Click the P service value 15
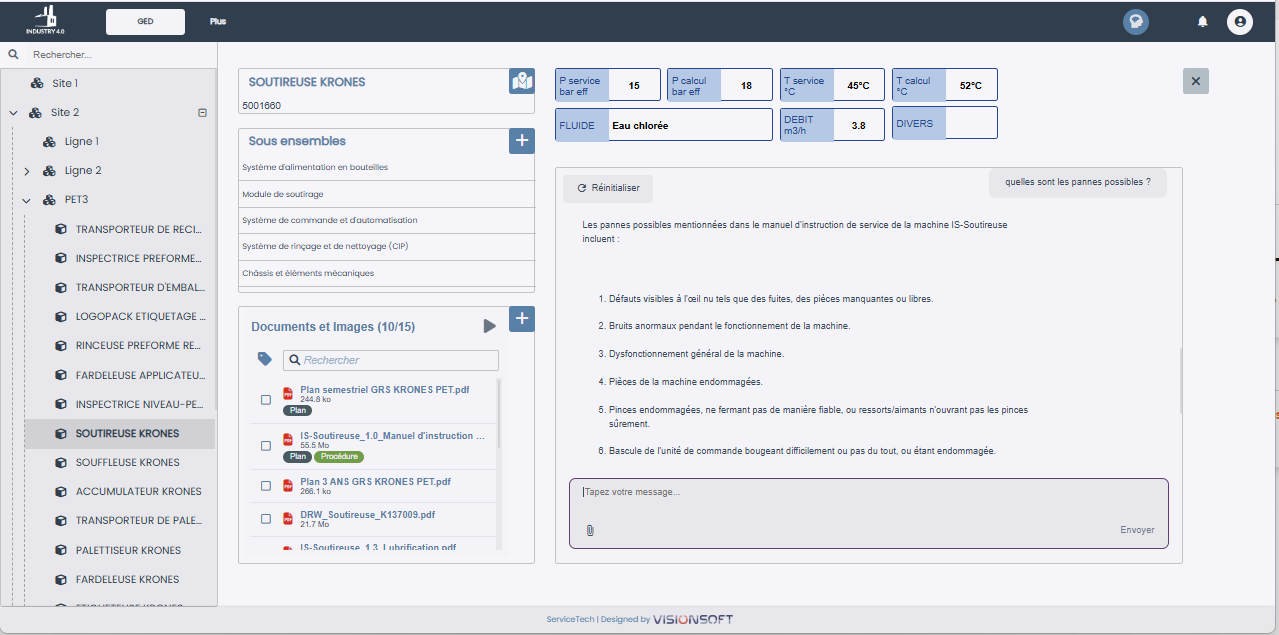Image resolution: width=1279 pixels, height=635 pixels. tap(634, 86)
